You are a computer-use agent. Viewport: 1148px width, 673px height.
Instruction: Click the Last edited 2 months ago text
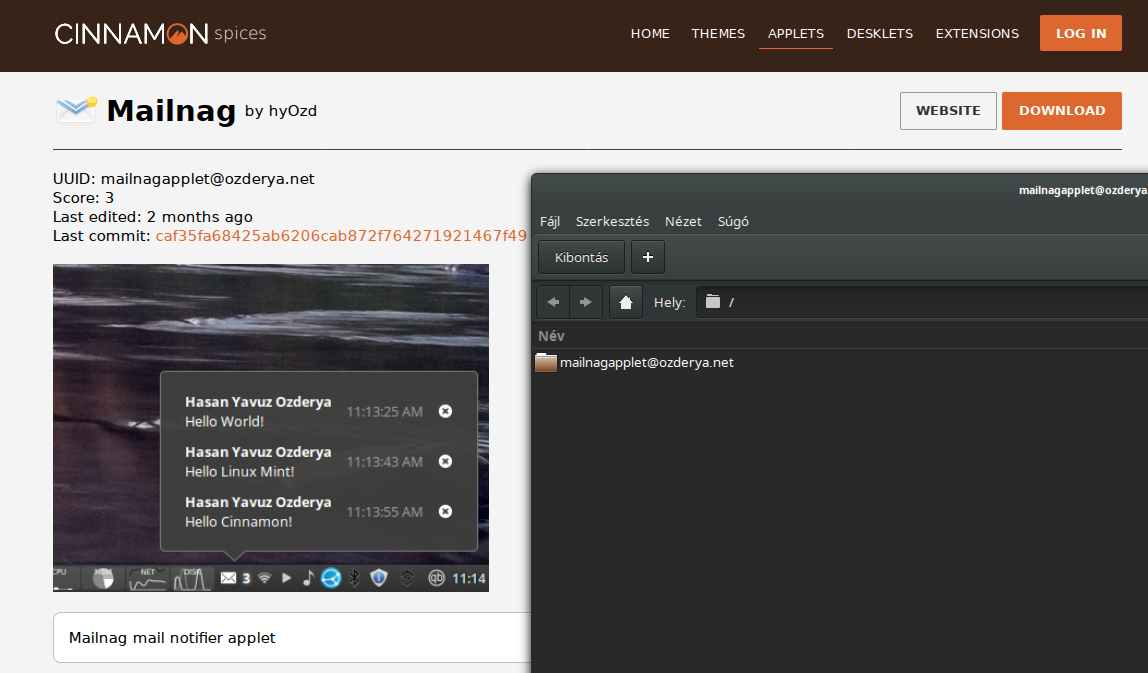152,217
